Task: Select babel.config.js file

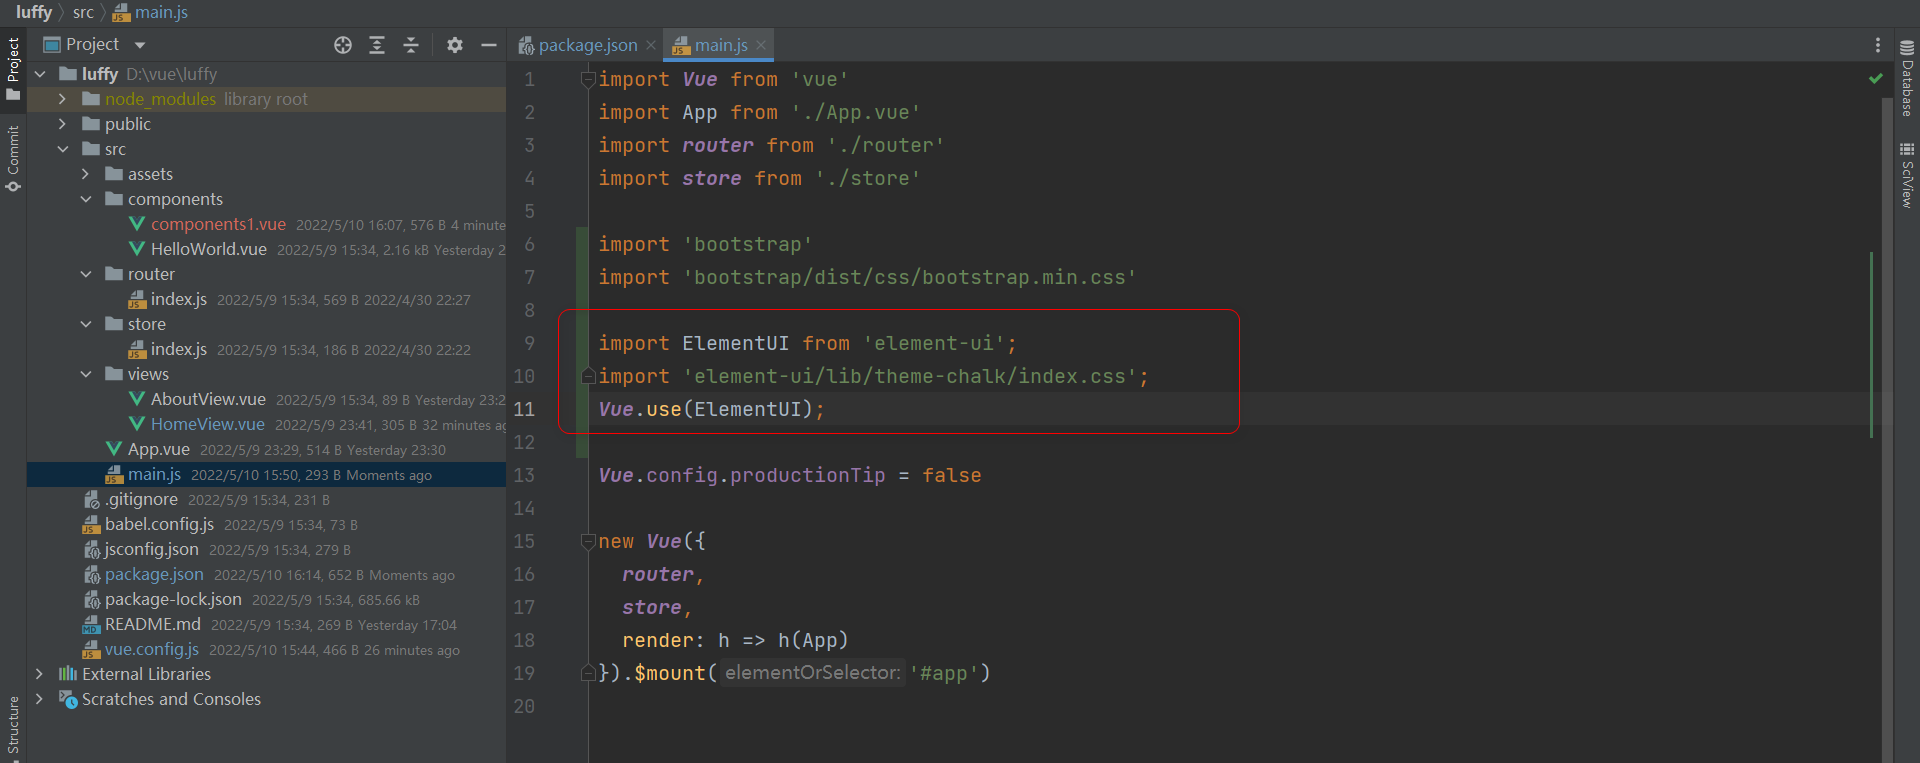Action: [x=159, y=524]
